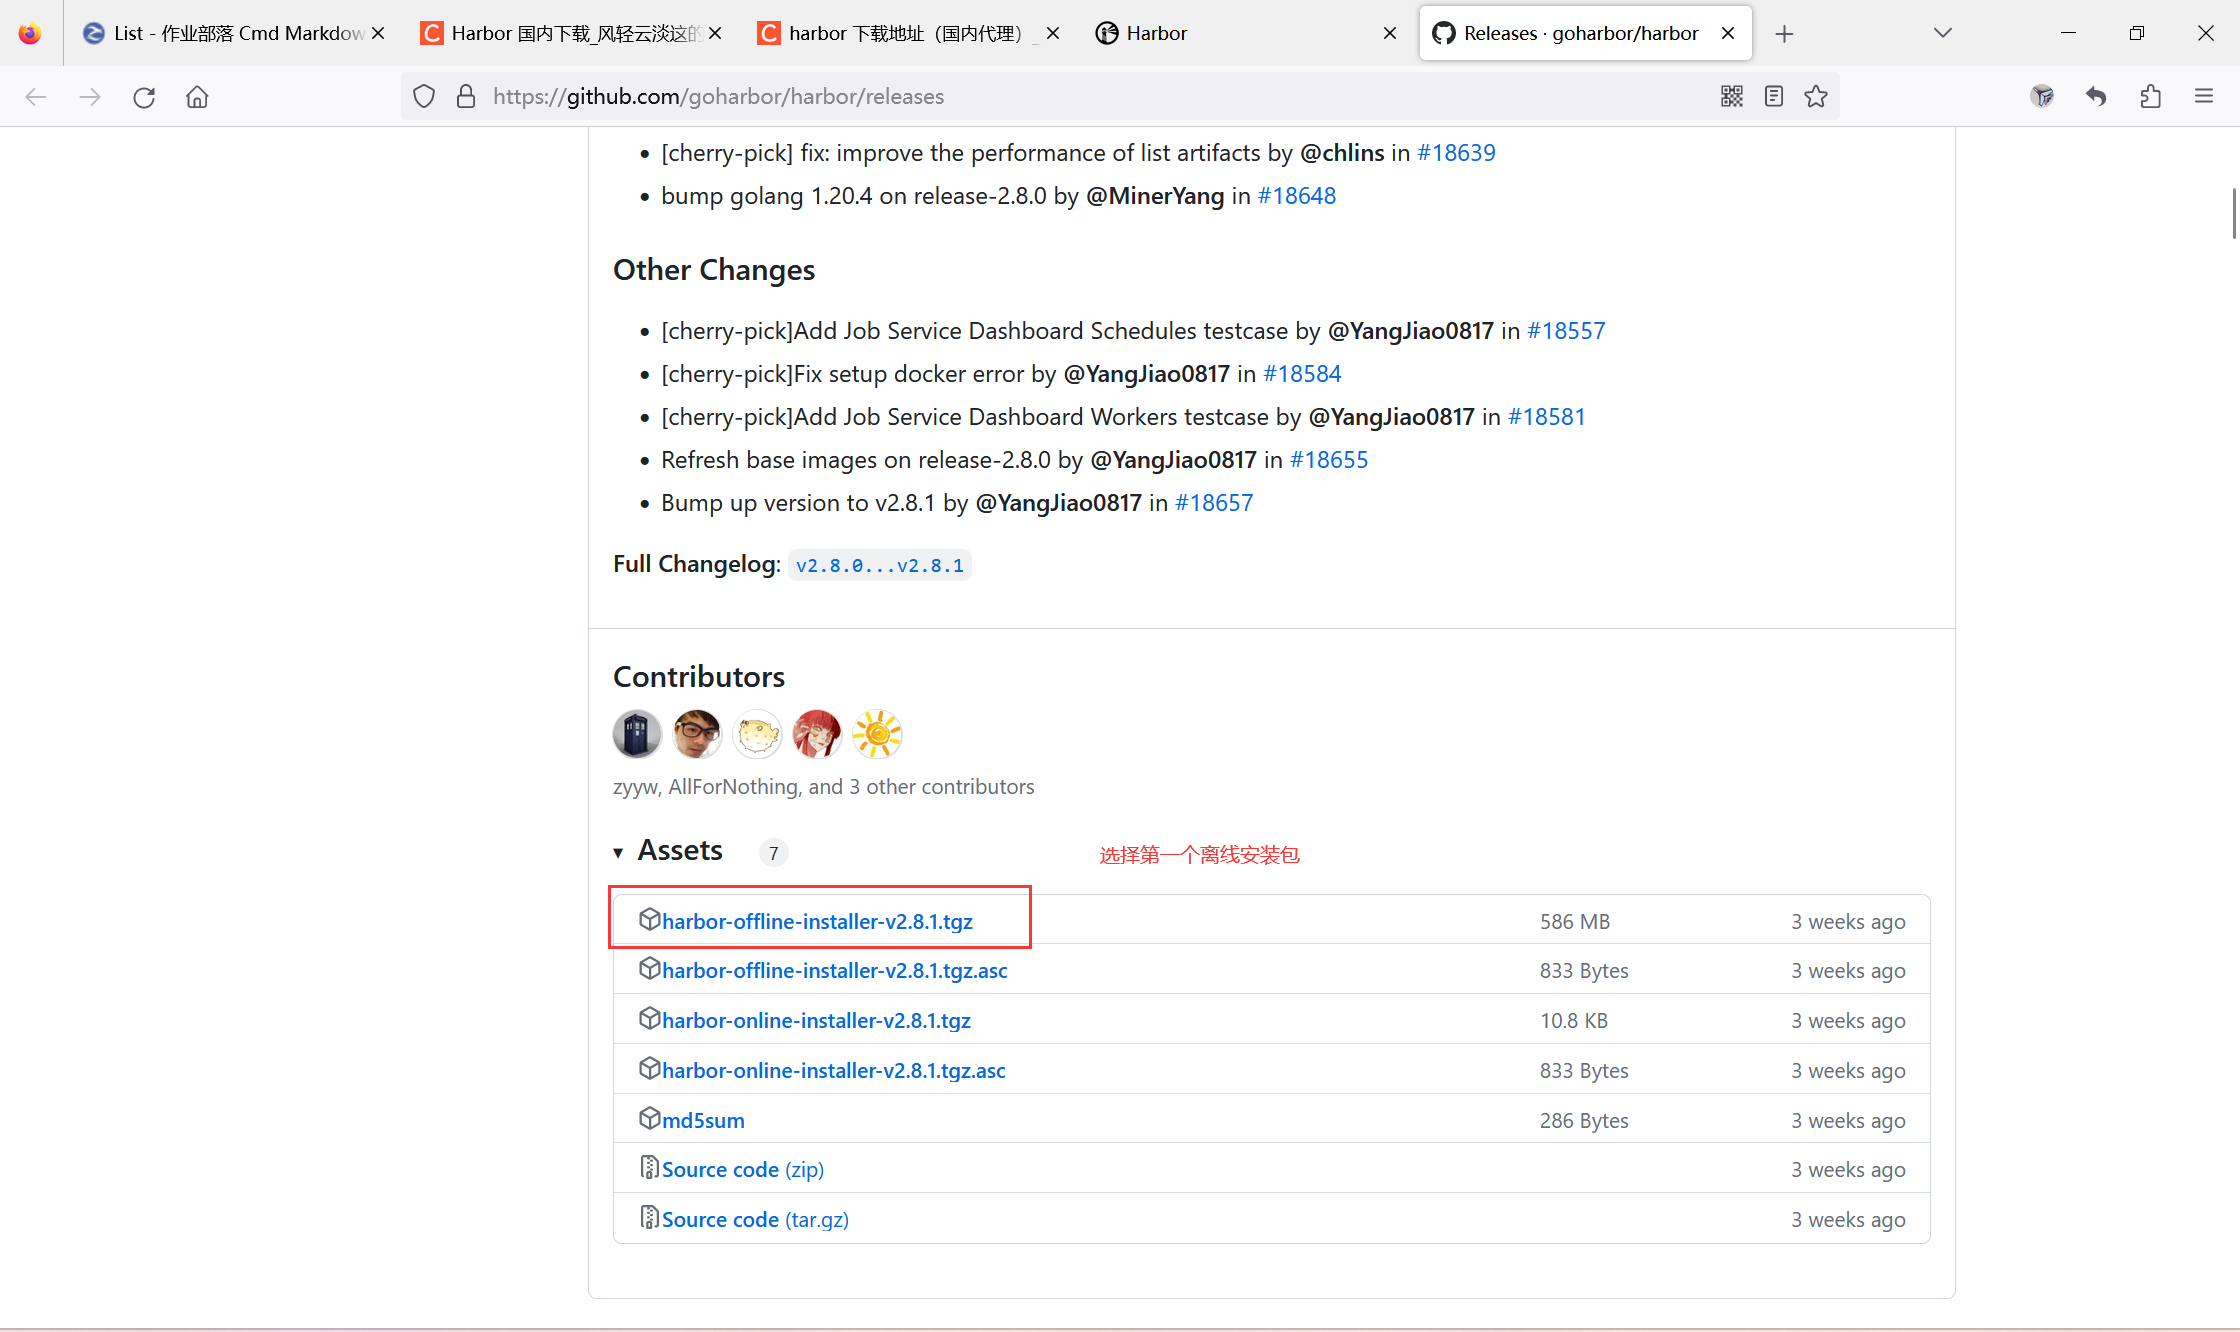Click the shield tracking protection icon

point(424,96)
